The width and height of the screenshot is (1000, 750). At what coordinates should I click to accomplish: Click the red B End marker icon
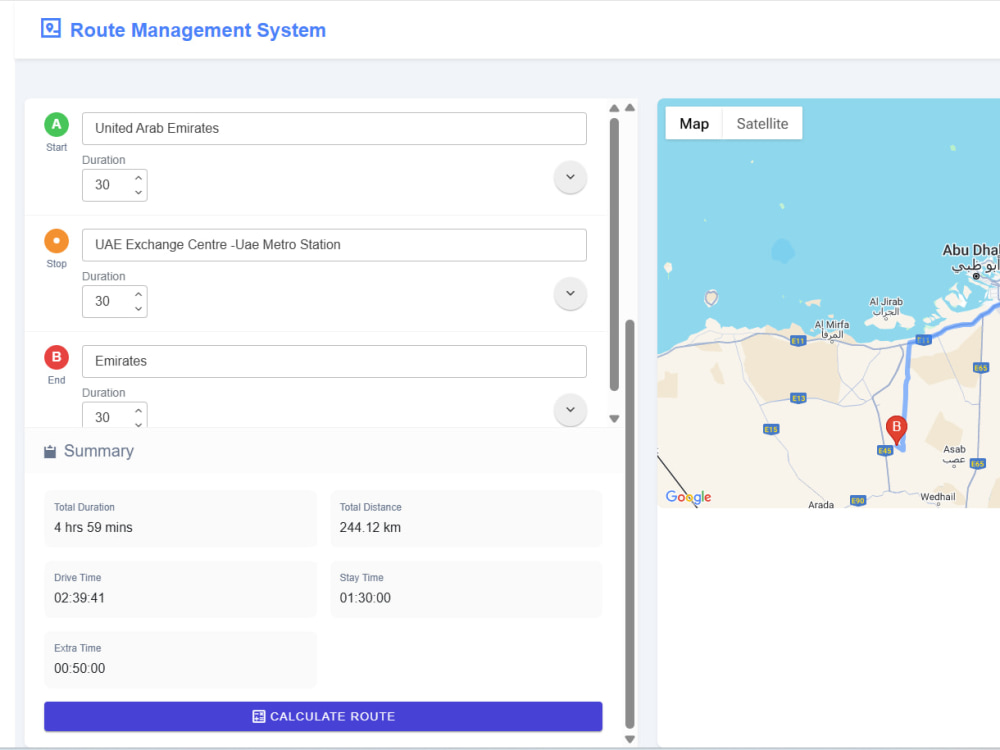(56, 357)
